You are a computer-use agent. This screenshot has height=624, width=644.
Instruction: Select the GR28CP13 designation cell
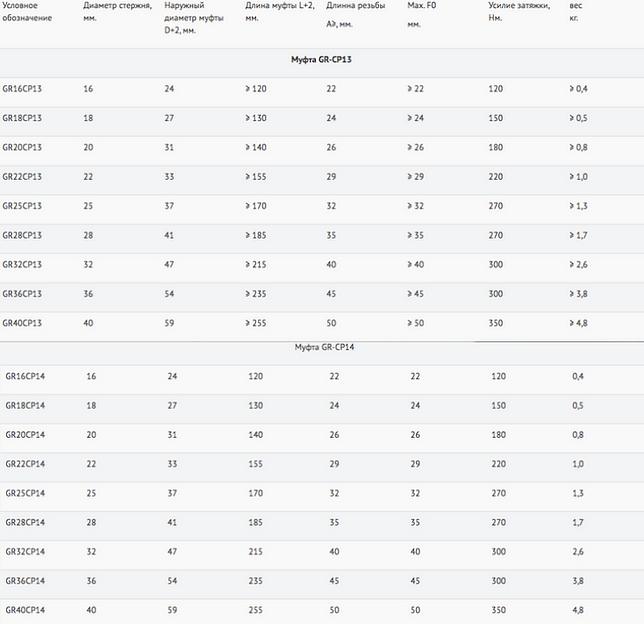pyautogui.click(x=22, y=236)
